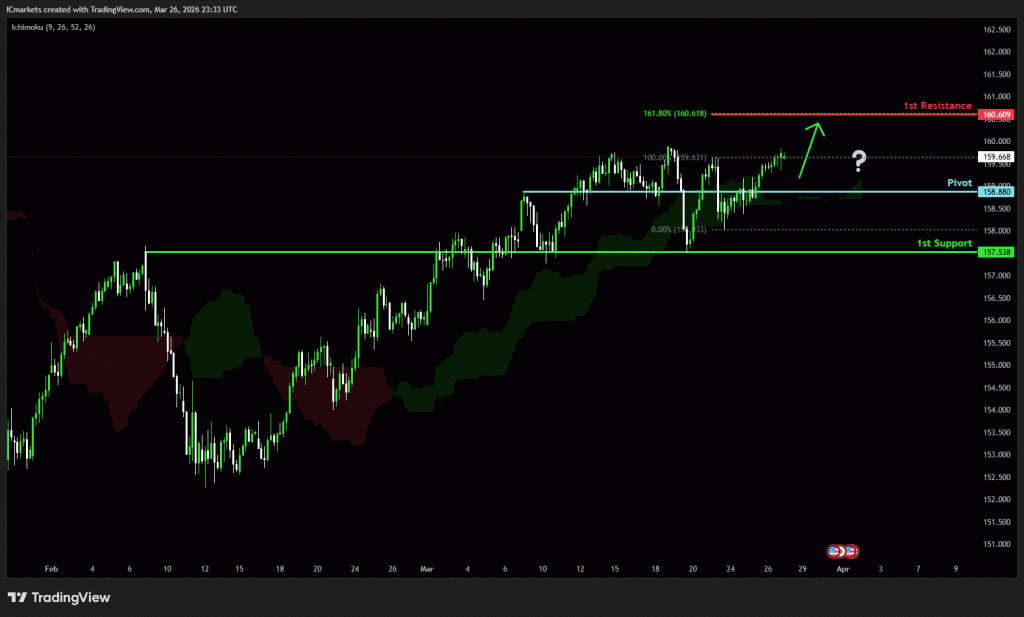Select the blue 158.880 pivot price tag
This screenshot has width=1024, height=617.
(x=997, y=192)
